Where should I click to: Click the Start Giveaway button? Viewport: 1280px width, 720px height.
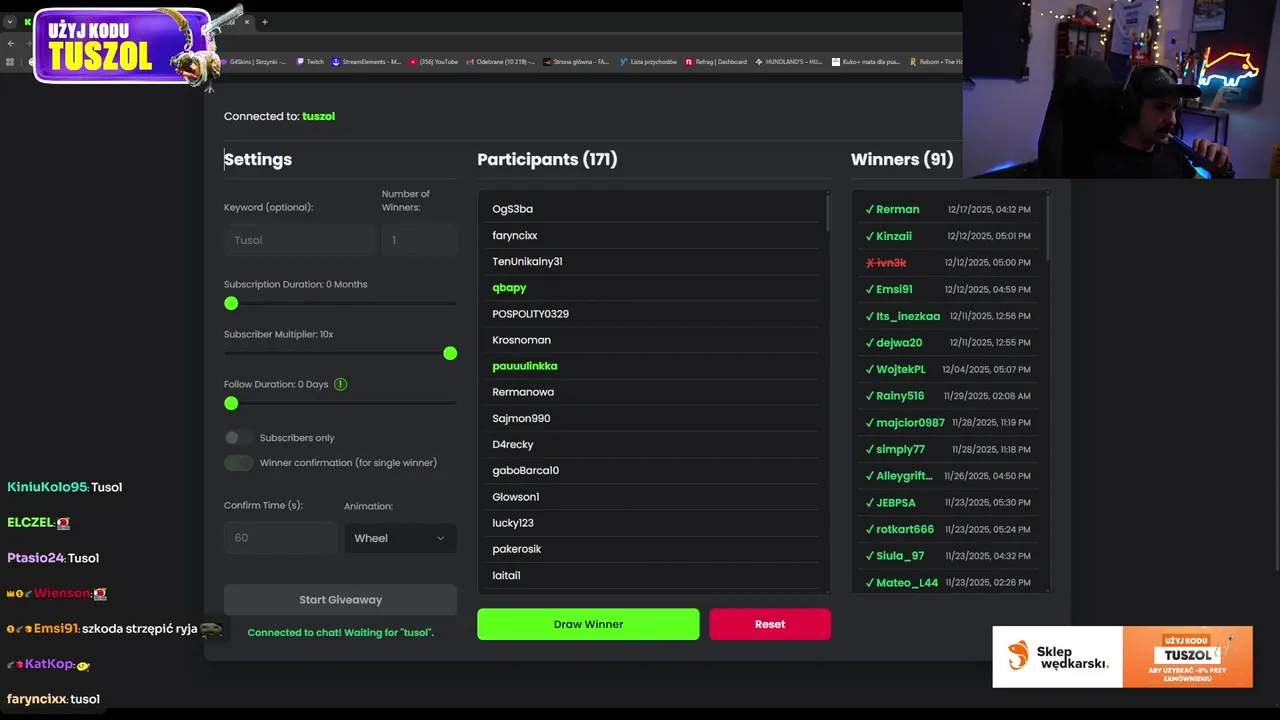pos(340,600)
